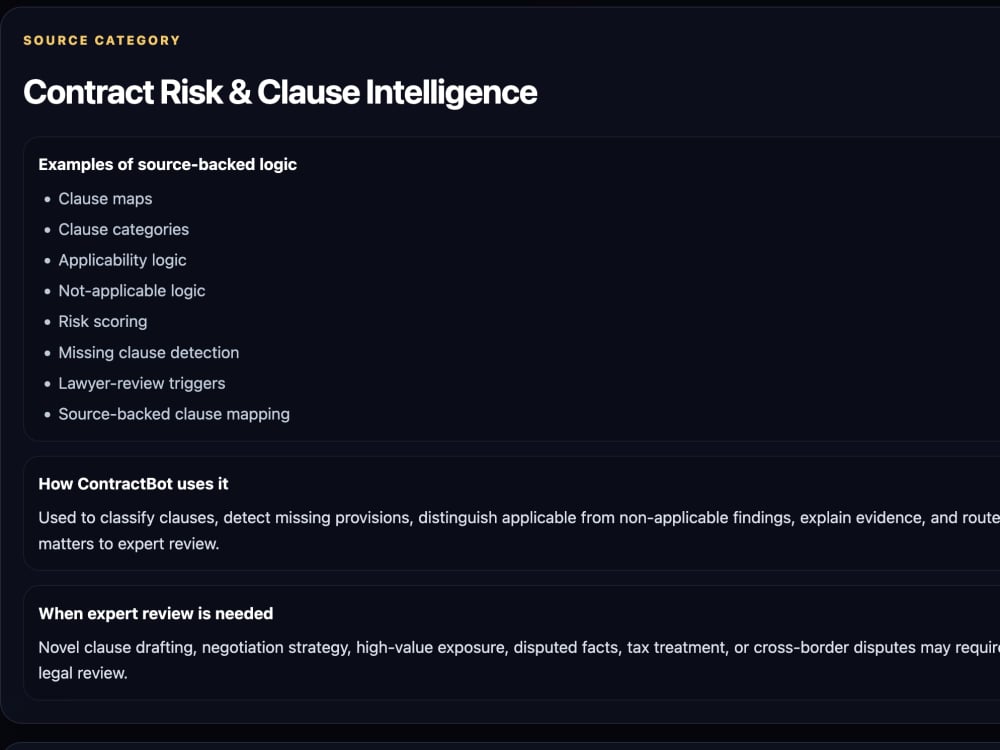Click the bullet marker beside Source-backed clause mapping
1000x750 pixels.
click(47, 415)
